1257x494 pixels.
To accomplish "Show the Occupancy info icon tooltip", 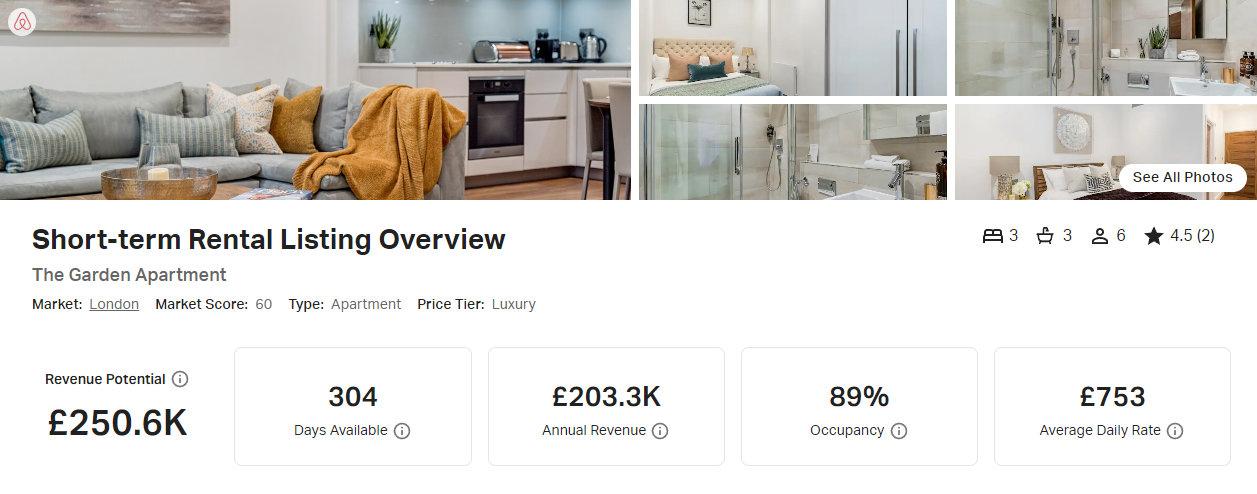I will (899, 431).
